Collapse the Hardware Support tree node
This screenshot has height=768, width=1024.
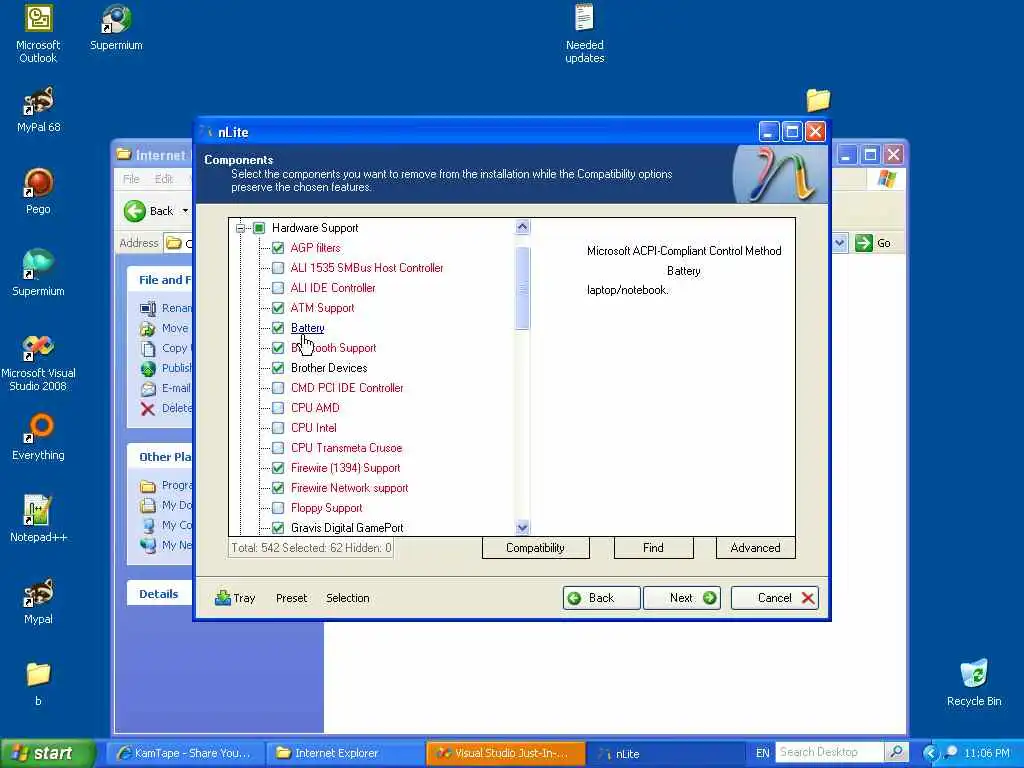[x=240, y=228]
